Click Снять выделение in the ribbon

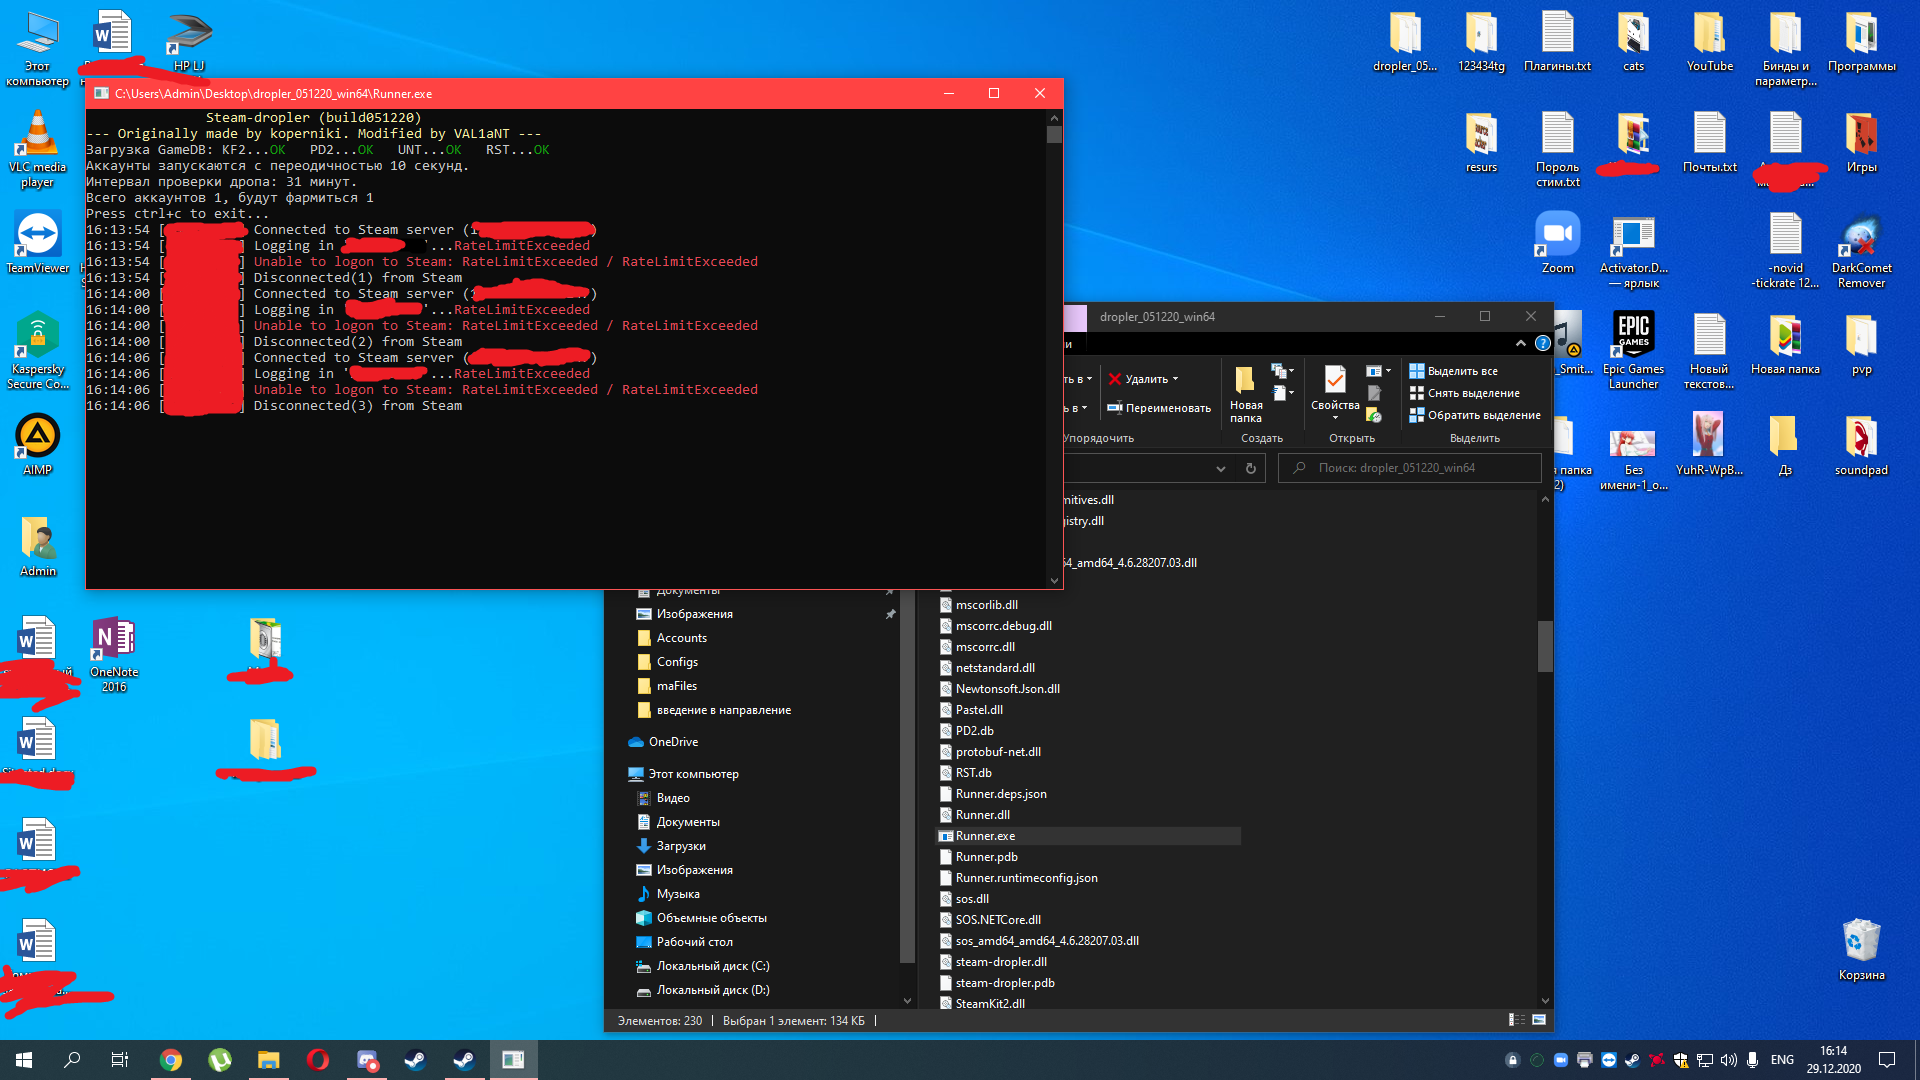point(1464,393)
